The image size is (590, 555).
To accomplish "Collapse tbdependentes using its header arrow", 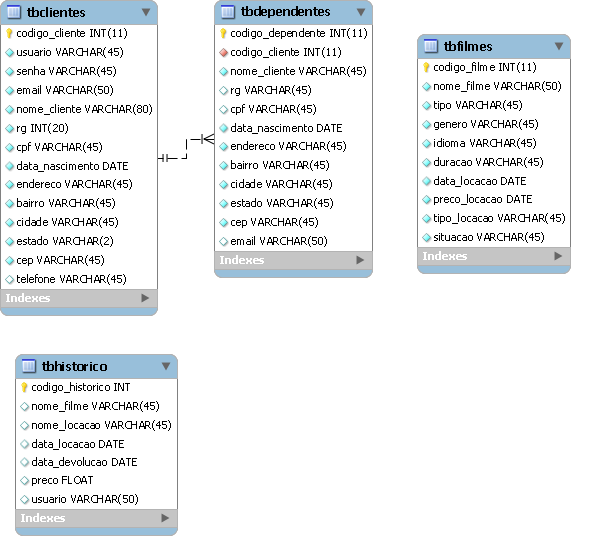I will point(360,12).
